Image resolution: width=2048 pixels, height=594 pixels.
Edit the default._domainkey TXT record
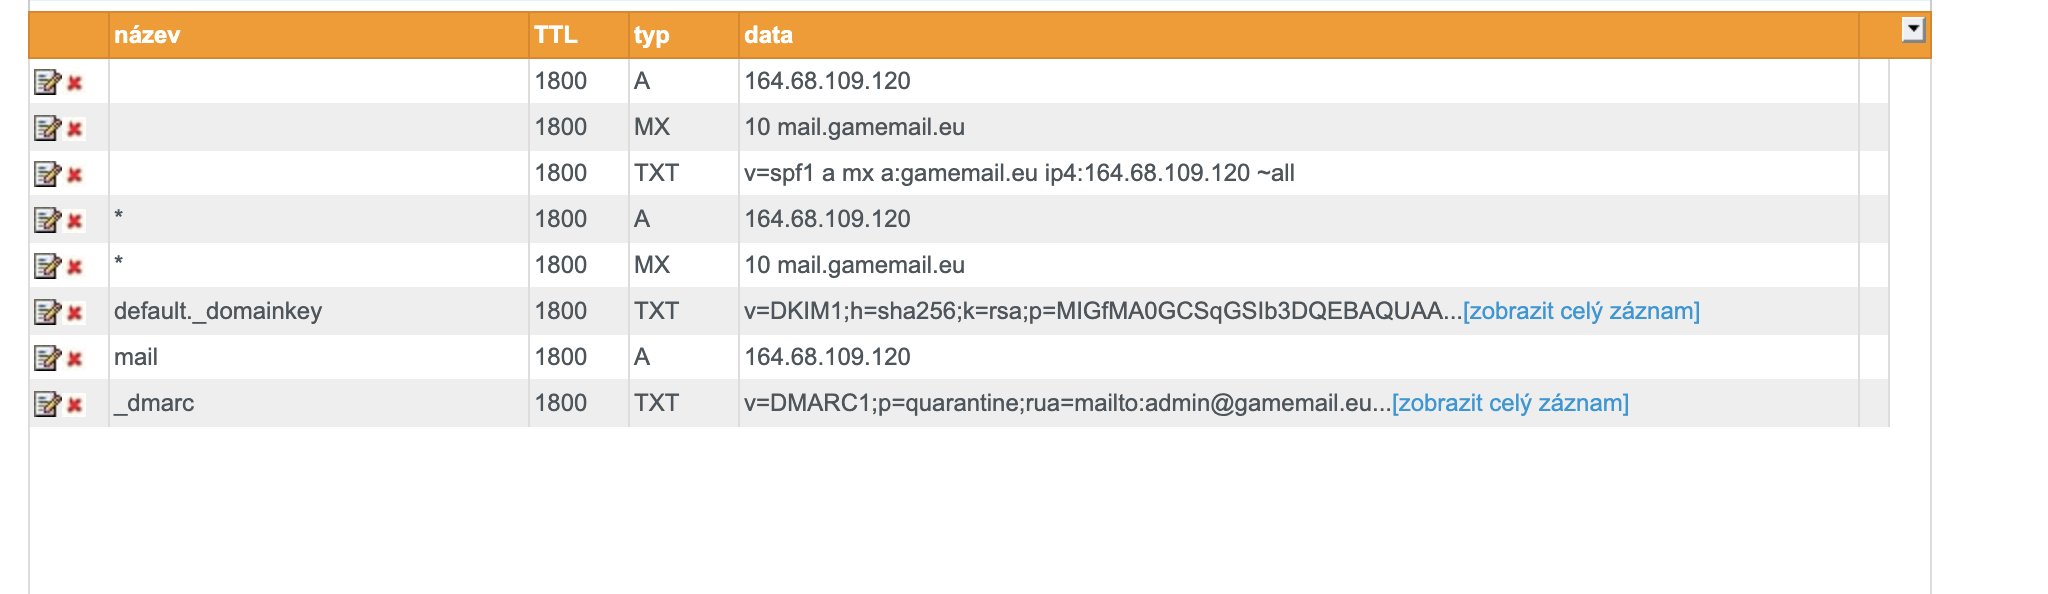pyautogui.click(x=47, y=312)
